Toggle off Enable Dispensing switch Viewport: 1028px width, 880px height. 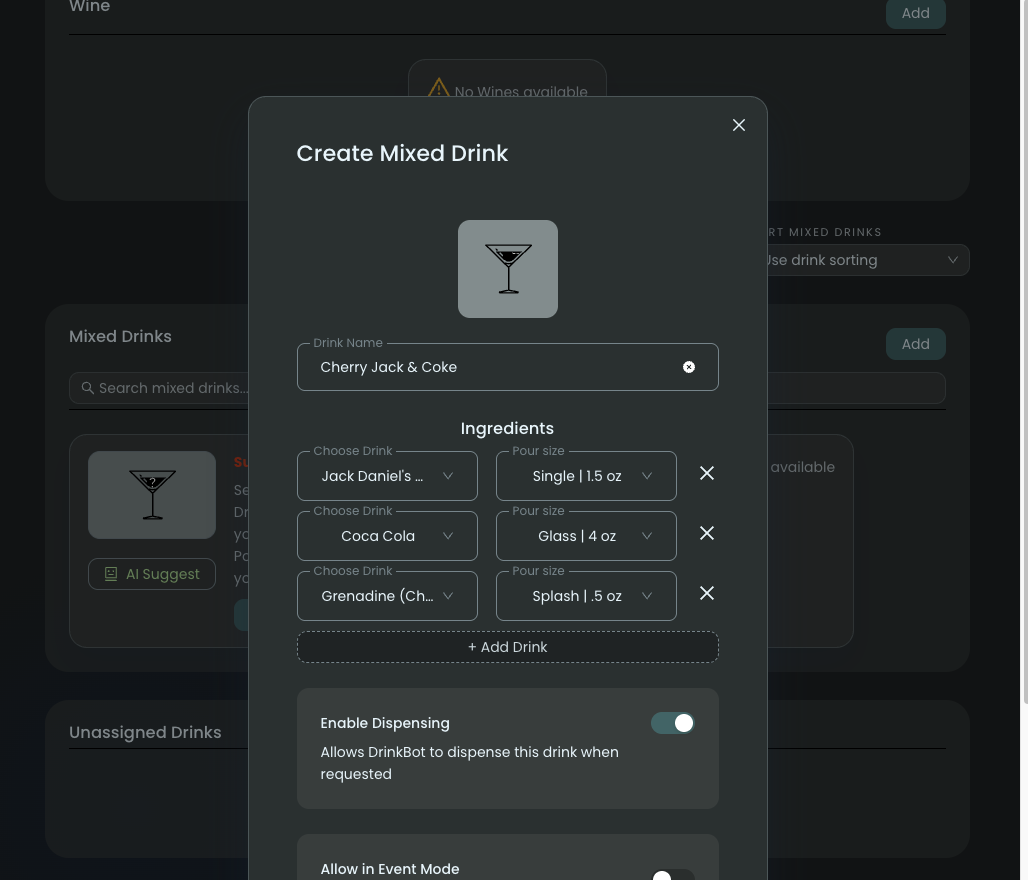pyautogui.click(x=673, y=723)
